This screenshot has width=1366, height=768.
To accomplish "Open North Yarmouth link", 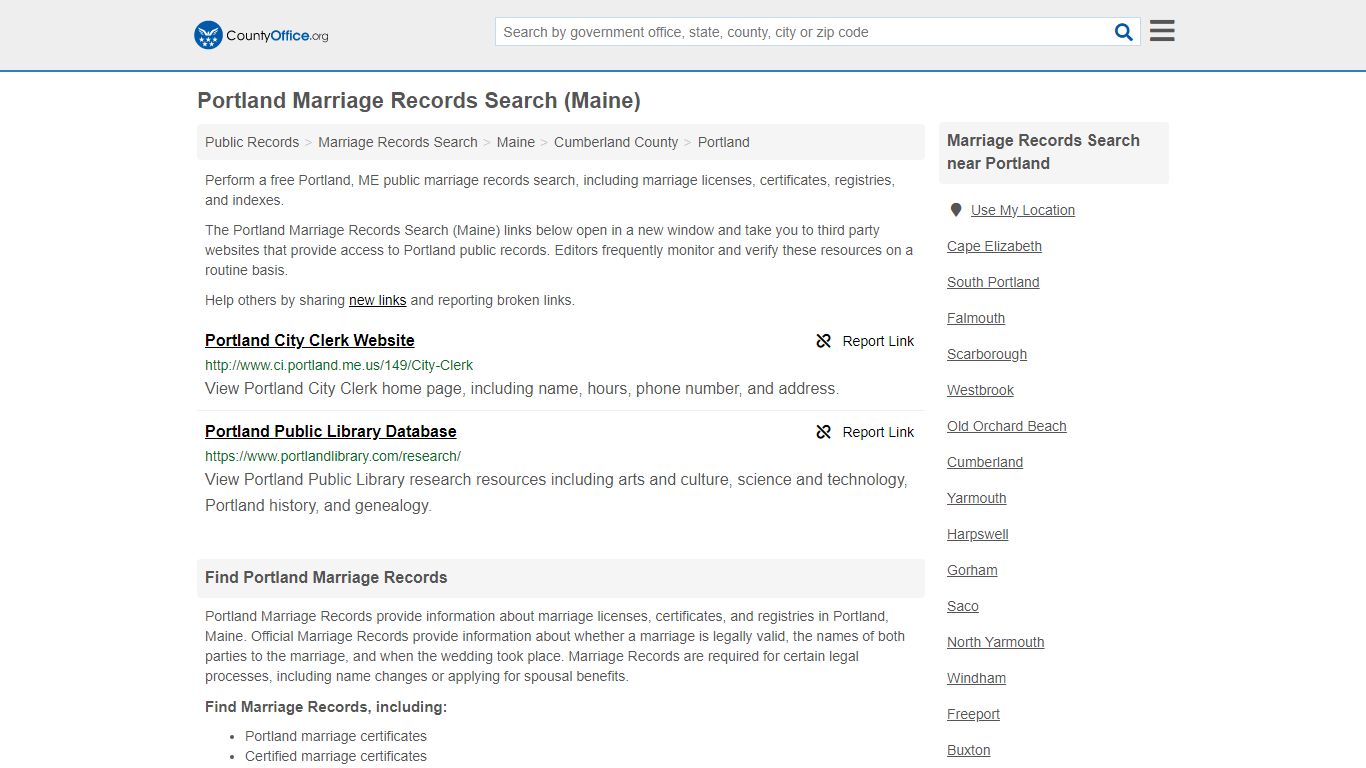I will tap(996, 642).
